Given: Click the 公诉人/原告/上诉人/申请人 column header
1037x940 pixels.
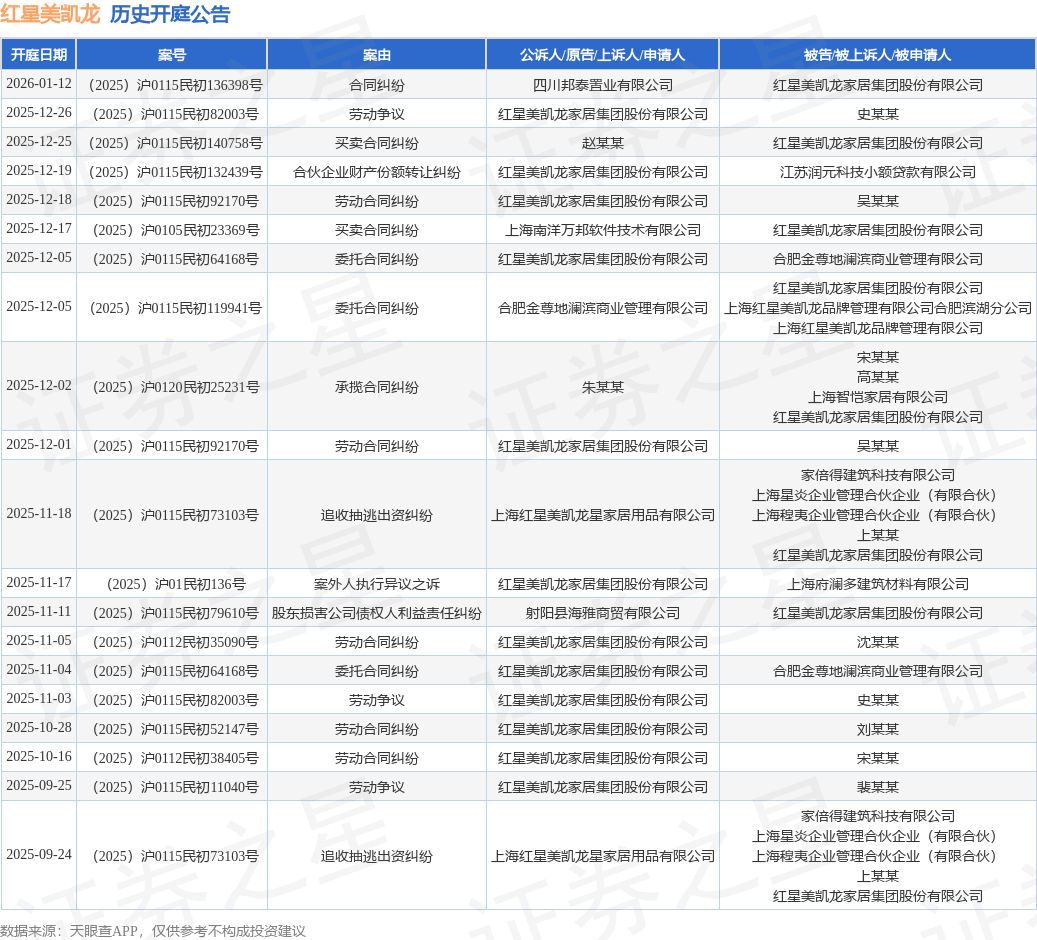Looking at the screenshot, I should 602,55.
